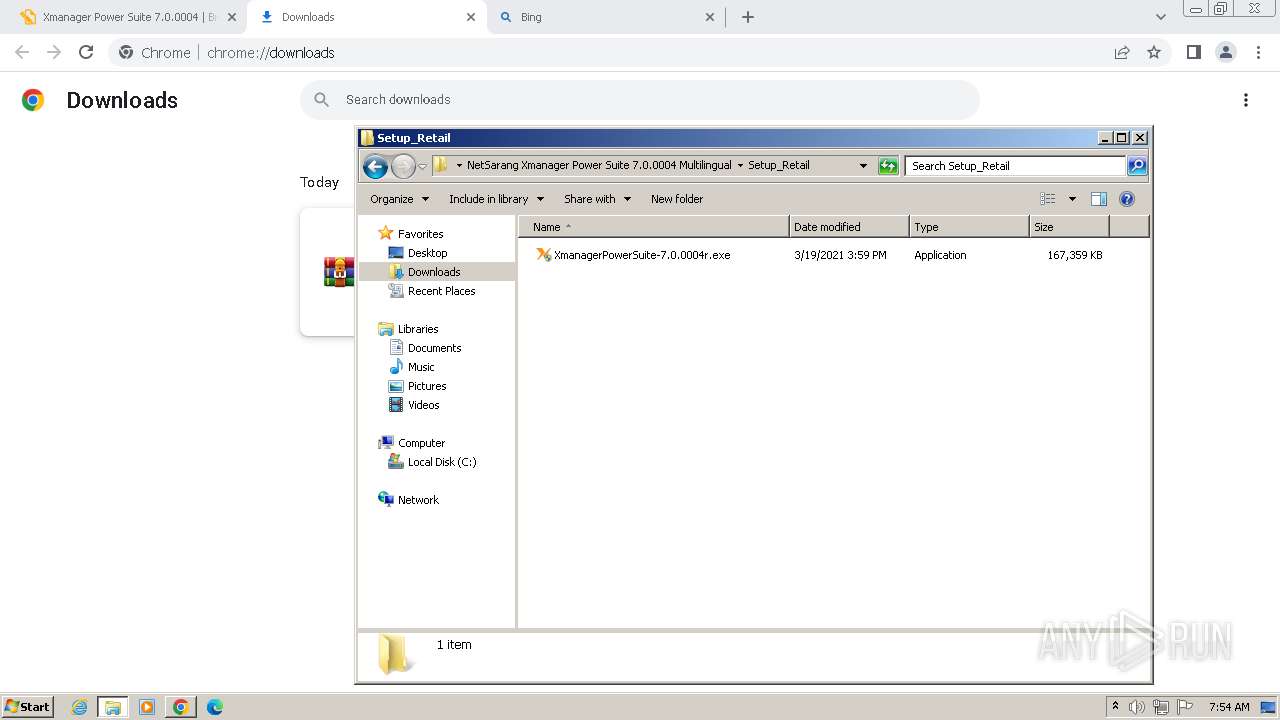Click the Action Center flag icon in tray

tap(1185, 707)
